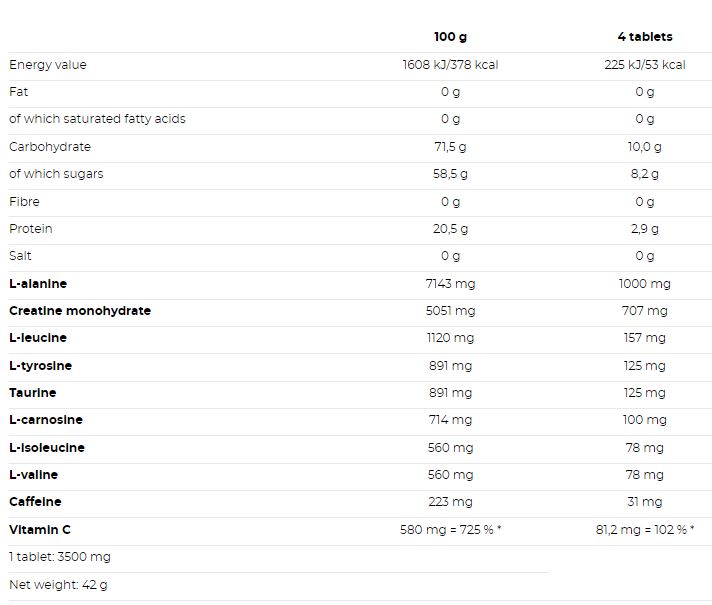Click the 'Taurine' row label
Image resolution: width=712 pixels, height=605 pixels.
coord(33,393)
